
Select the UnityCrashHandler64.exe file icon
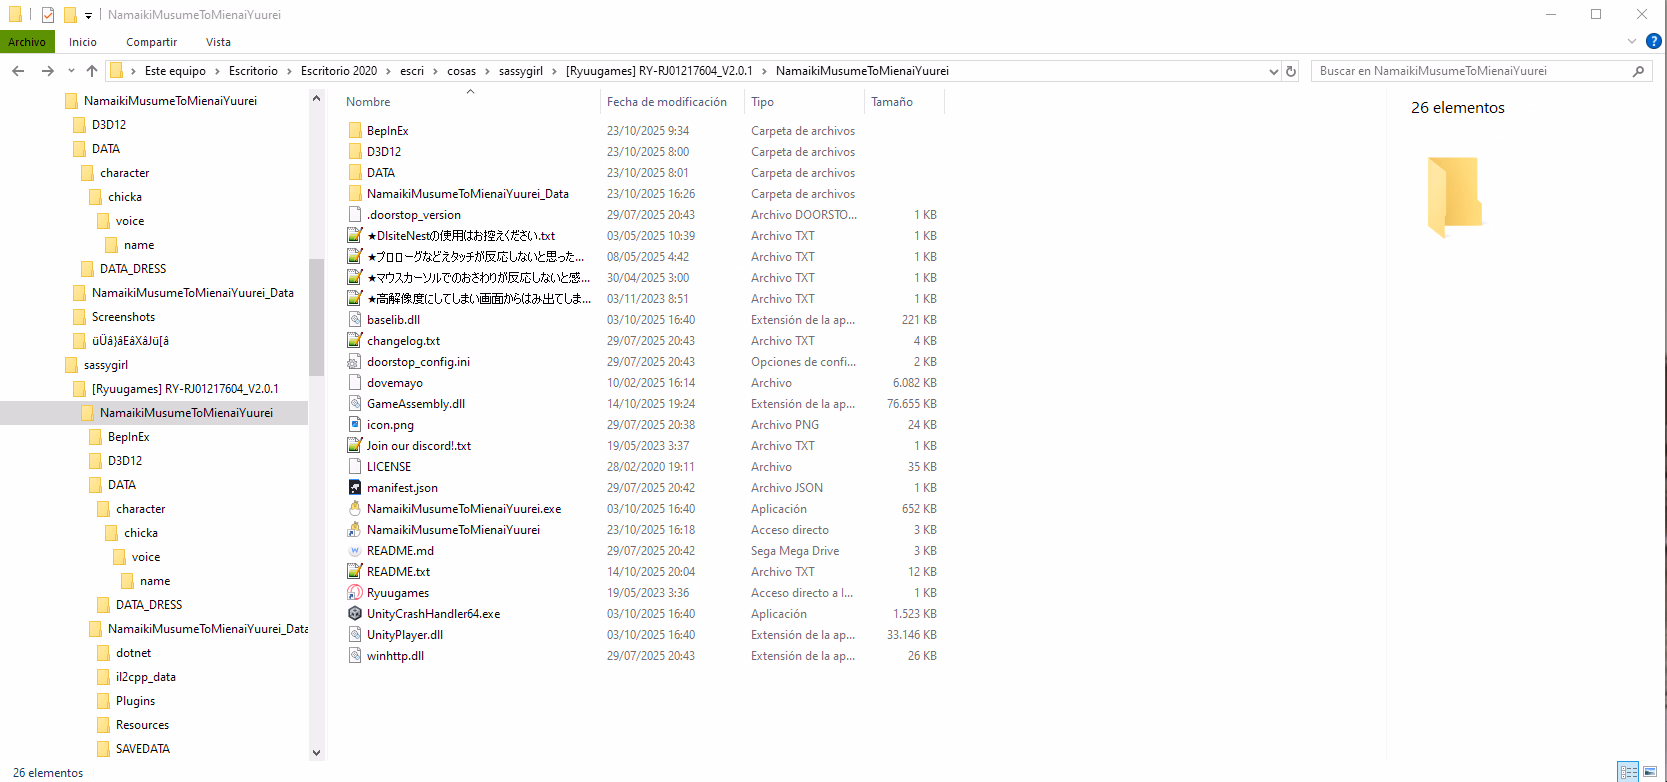tap(355, 614)
